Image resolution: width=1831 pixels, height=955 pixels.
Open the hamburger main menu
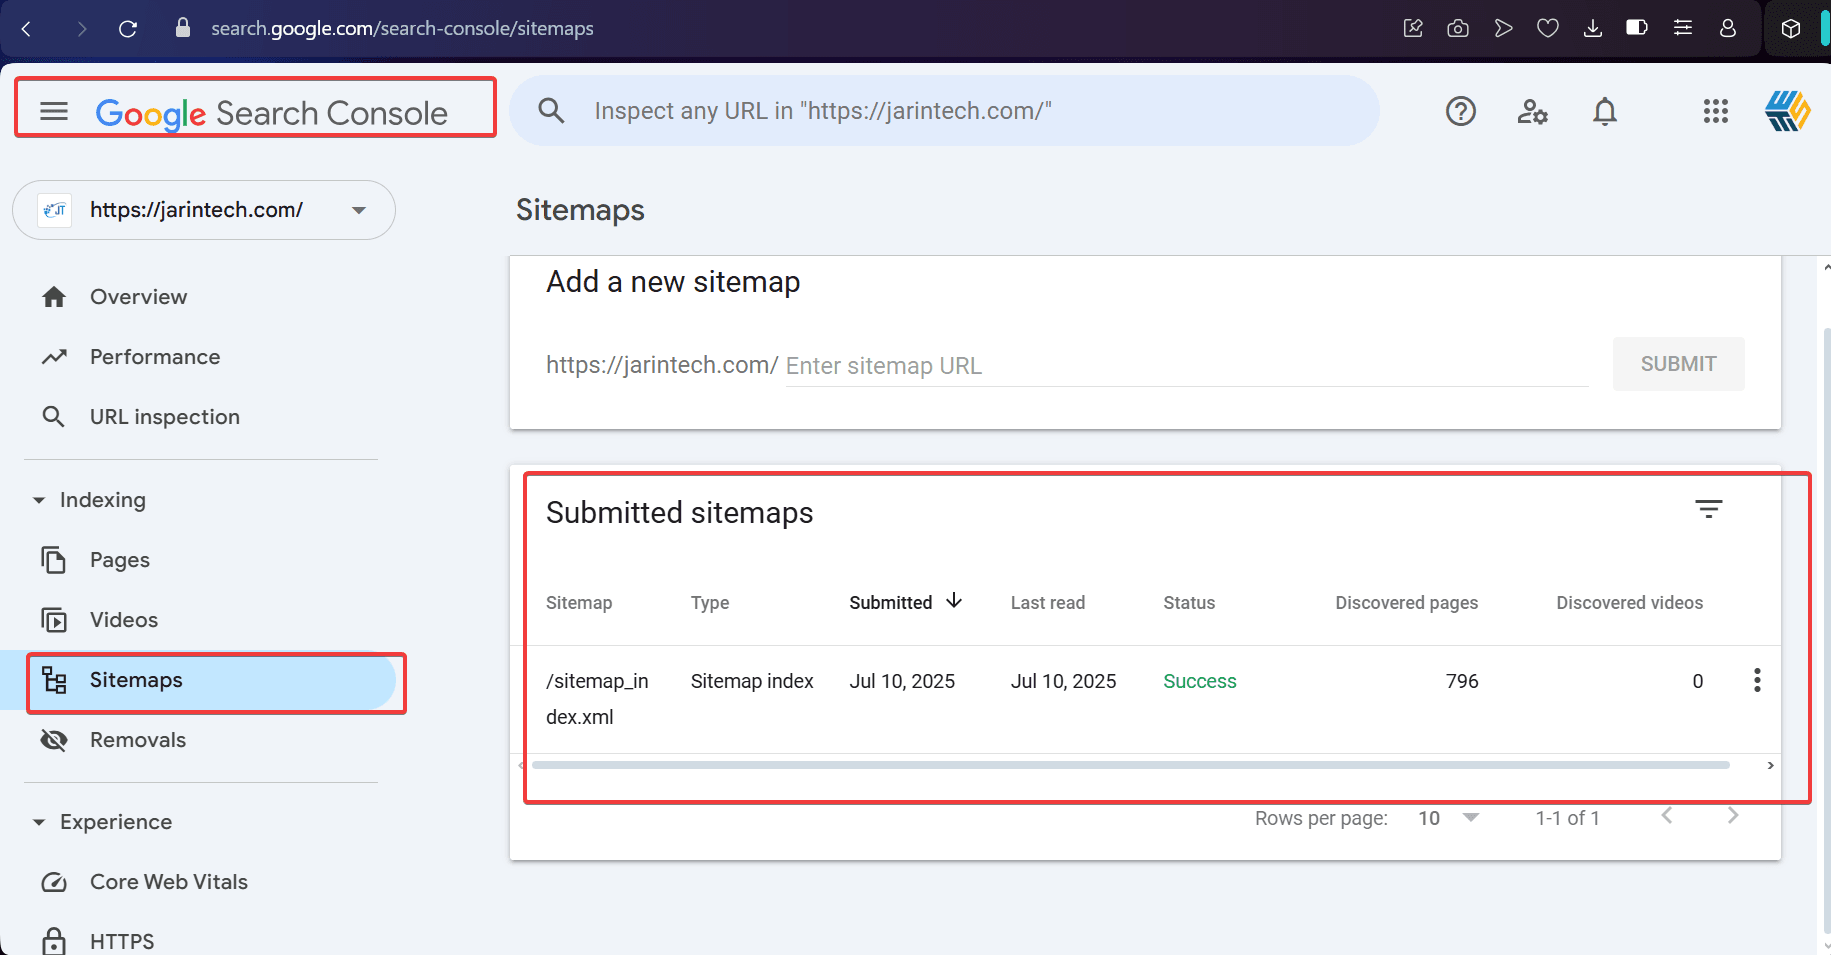click(54, 111)
